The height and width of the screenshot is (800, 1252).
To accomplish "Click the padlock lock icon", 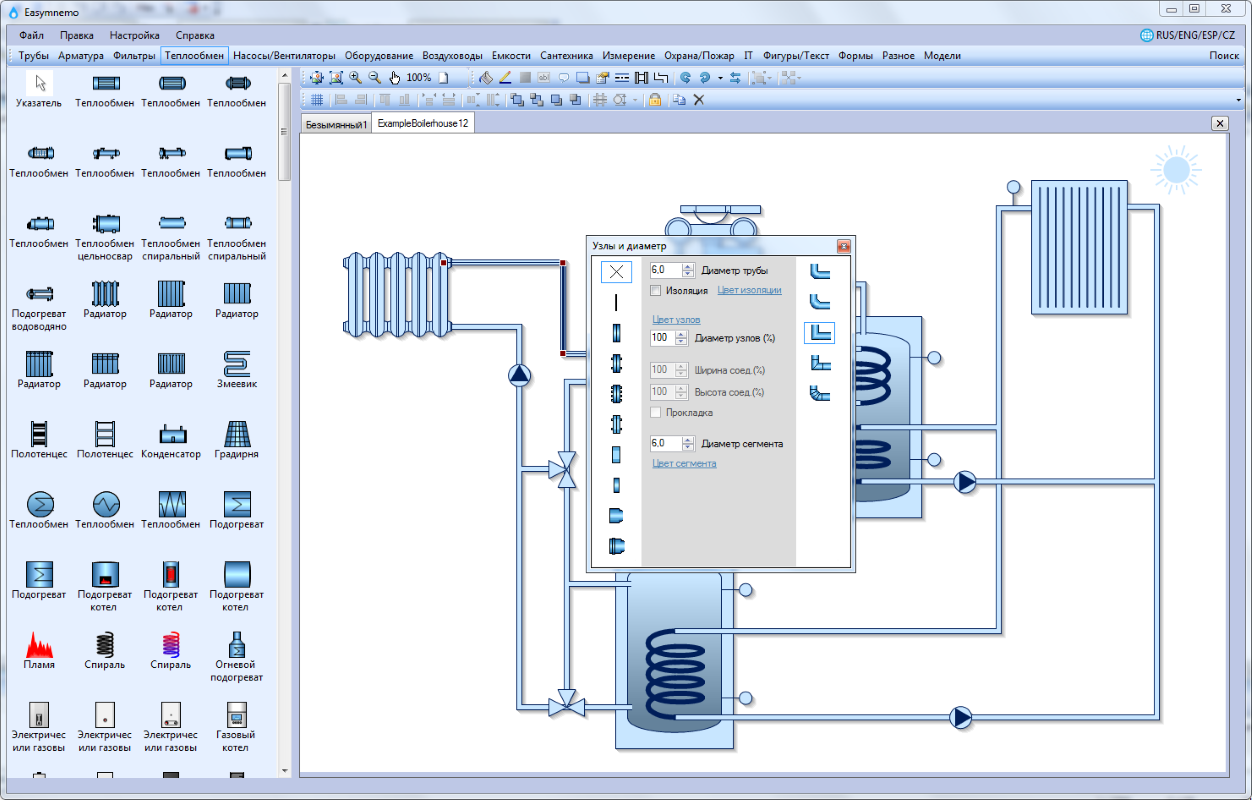I will (654, 99).
